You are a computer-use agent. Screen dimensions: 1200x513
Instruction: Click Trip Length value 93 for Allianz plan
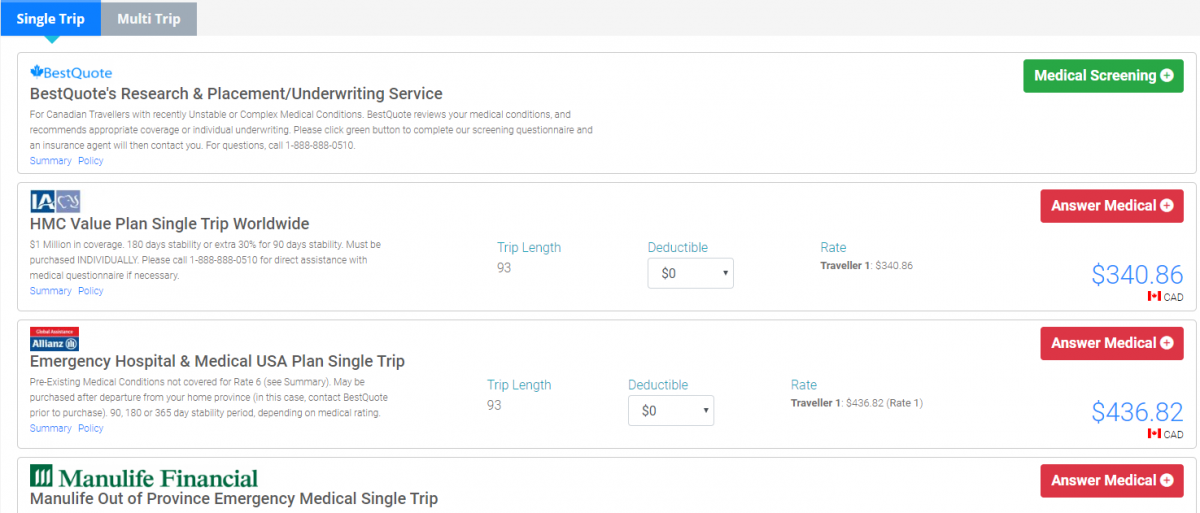point(494,405)
